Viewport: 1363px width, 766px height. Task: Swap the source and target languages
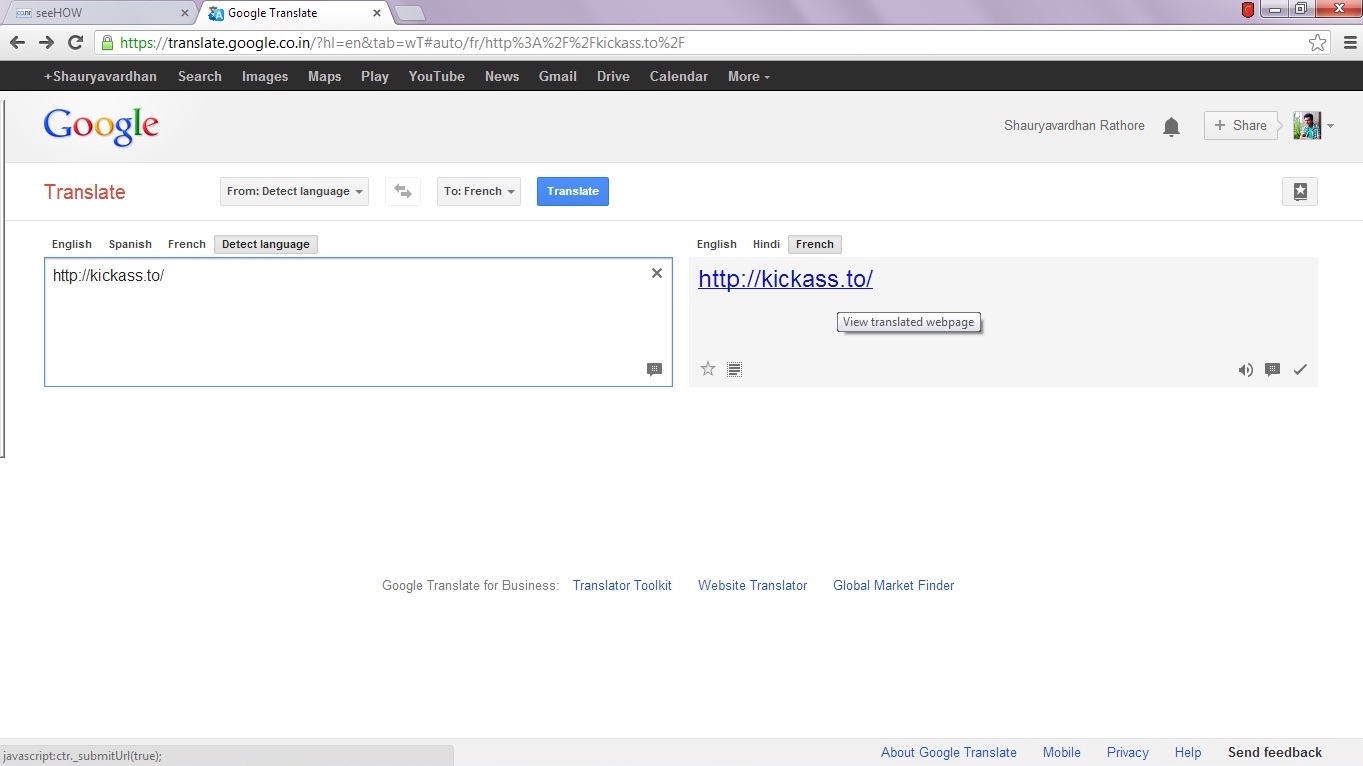point(403,191)
